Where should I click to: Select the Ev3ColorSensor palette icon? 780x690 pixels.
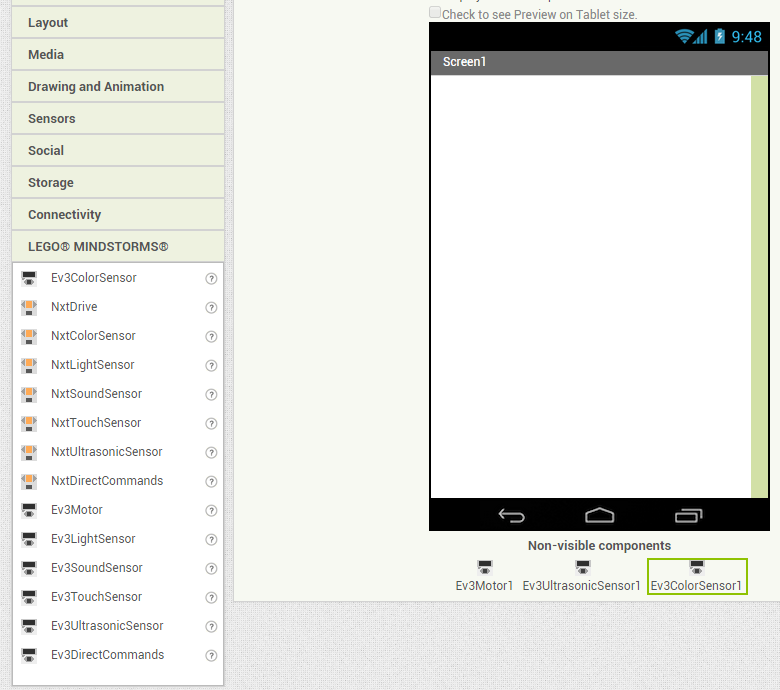(29, 278)
